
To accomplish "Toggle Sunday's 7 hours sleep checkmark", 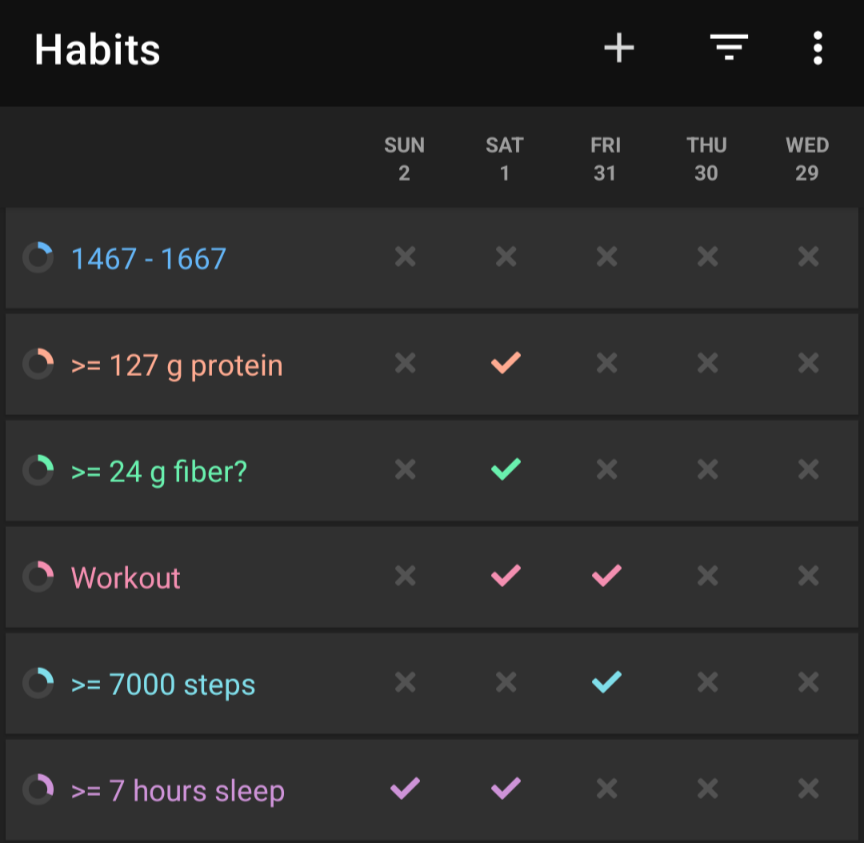I will [404, 789].
